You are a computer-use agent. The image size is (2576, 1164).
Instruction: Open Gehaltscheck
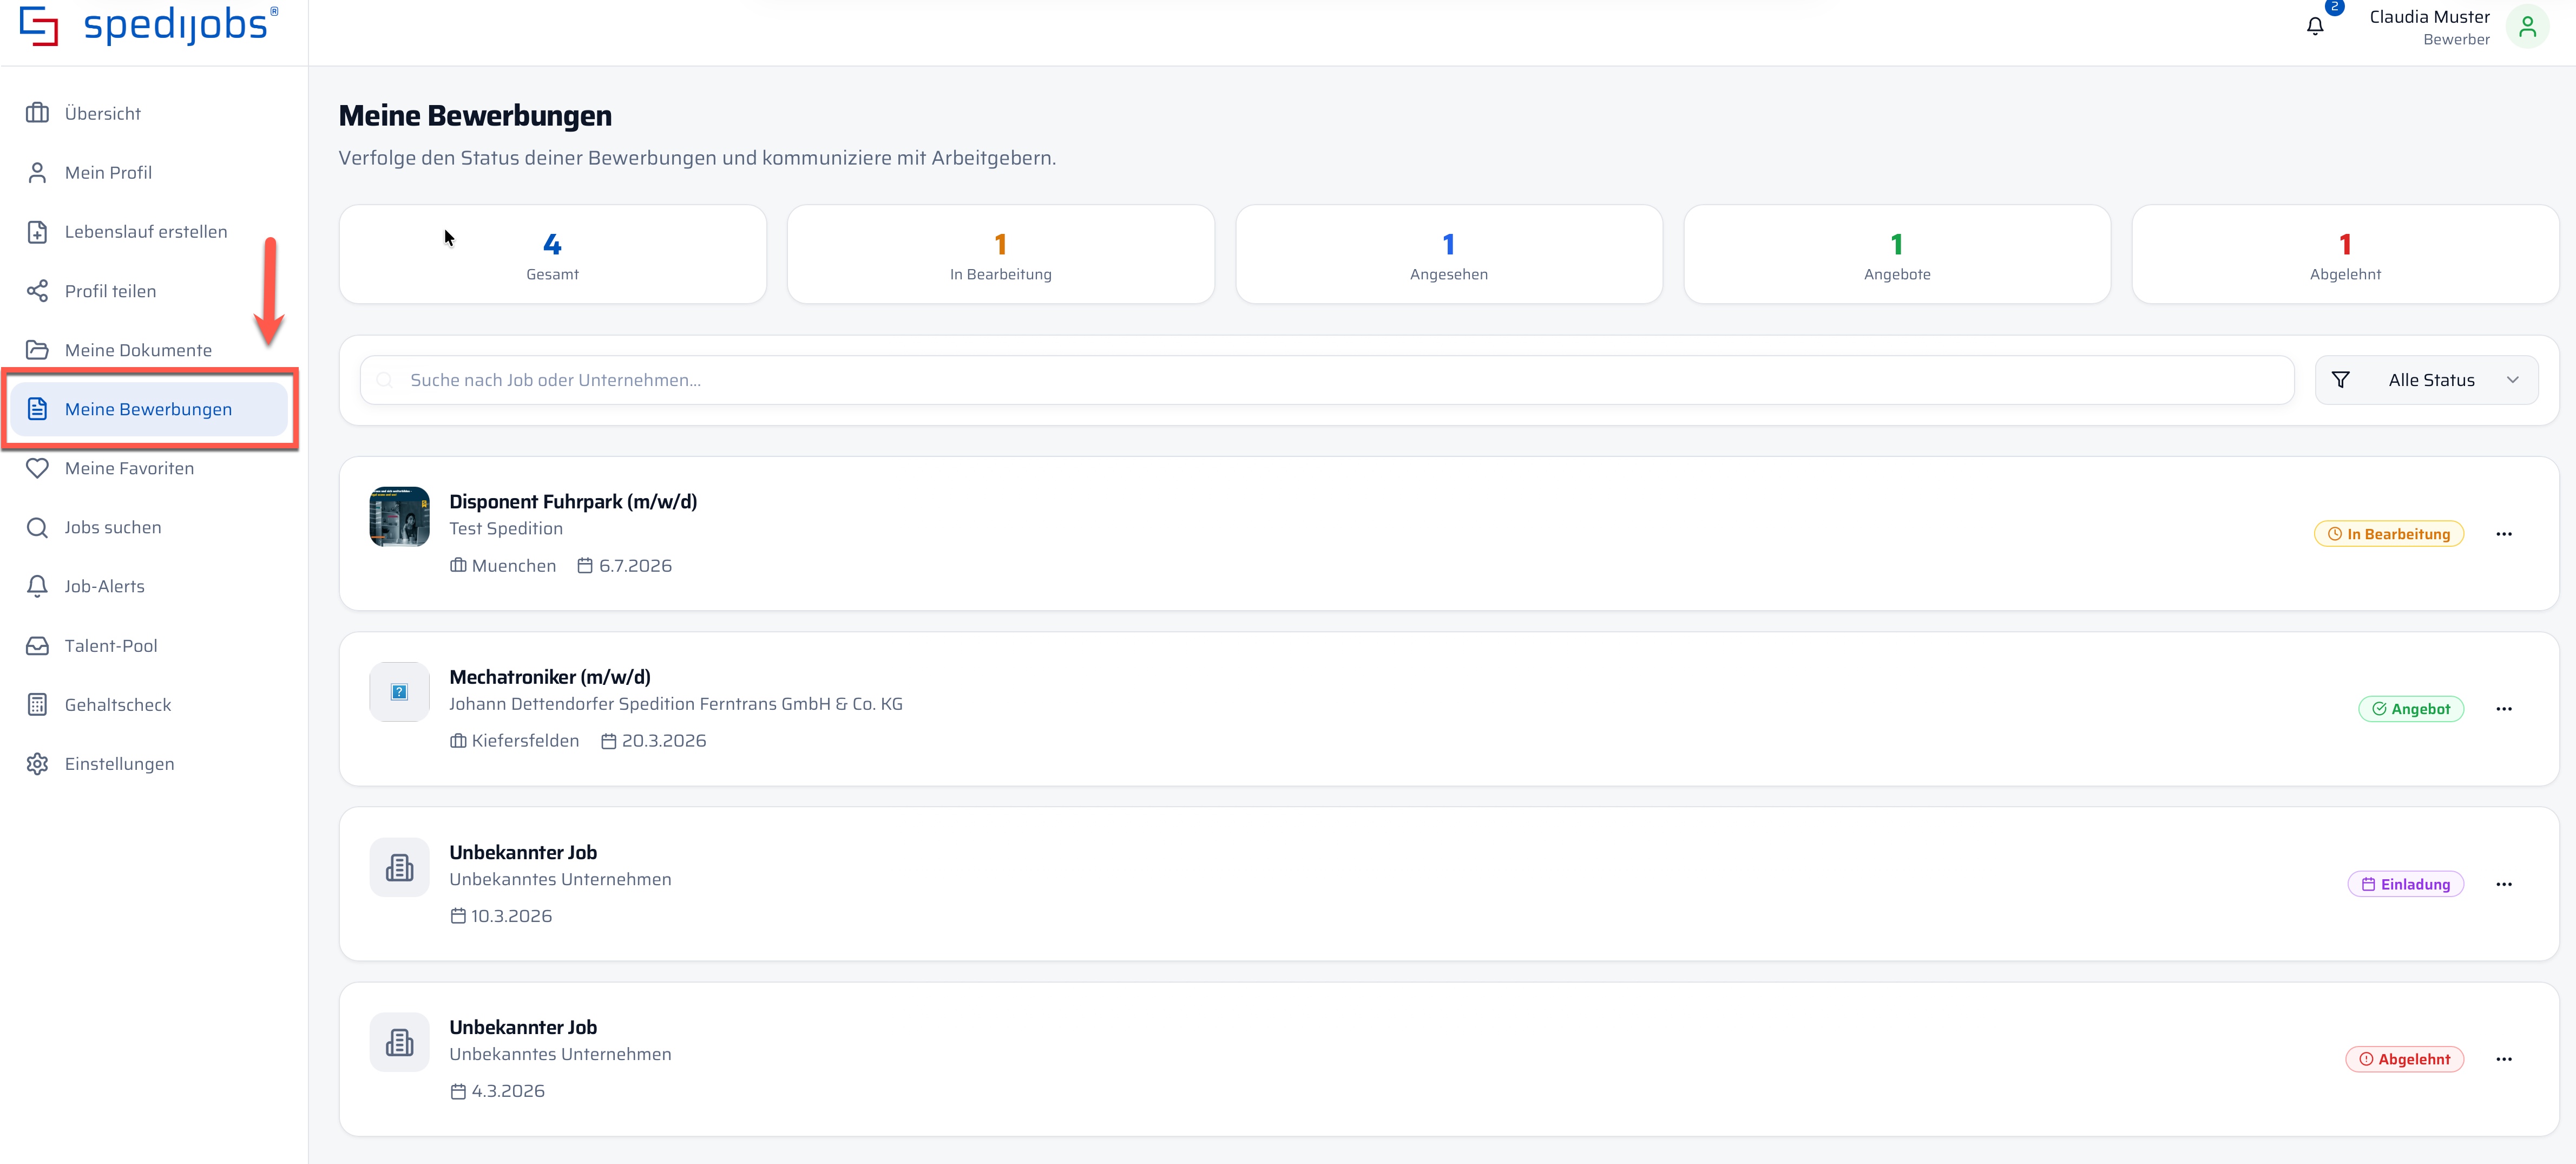tap(149, 705)
